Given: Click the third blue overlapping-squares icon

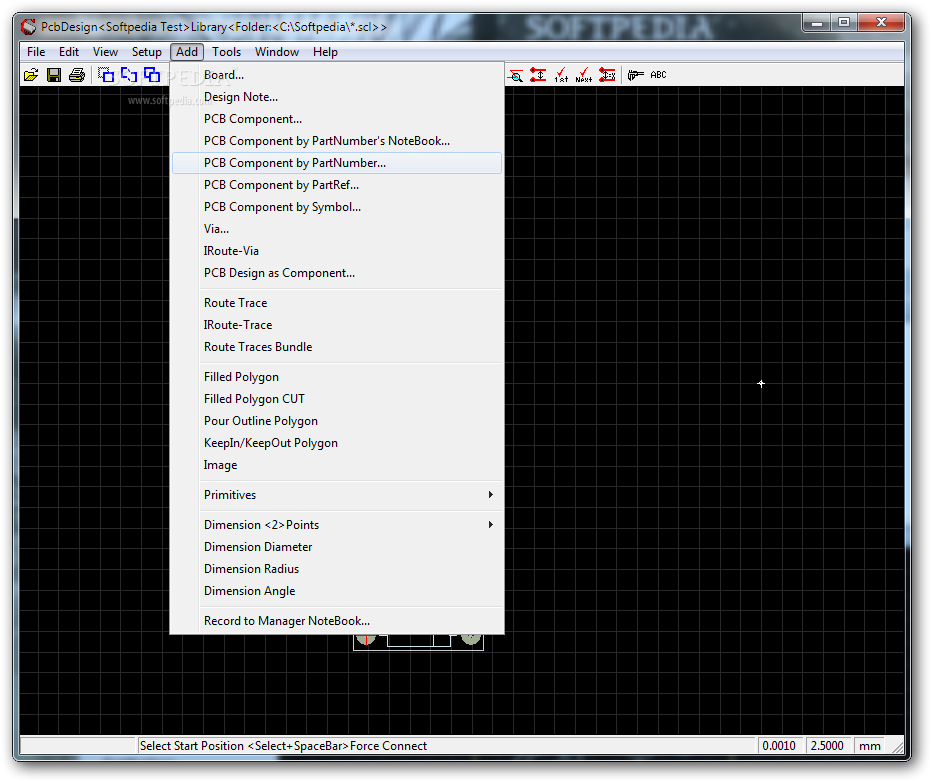Looking at the screenshot, I should click(152, 75).
